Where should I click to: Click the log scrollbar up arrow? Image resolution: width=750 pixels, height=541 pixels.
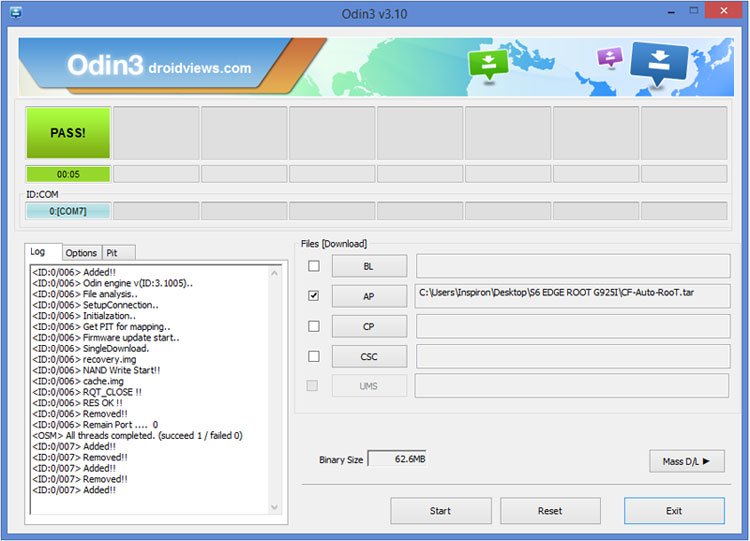click(275, 274)
